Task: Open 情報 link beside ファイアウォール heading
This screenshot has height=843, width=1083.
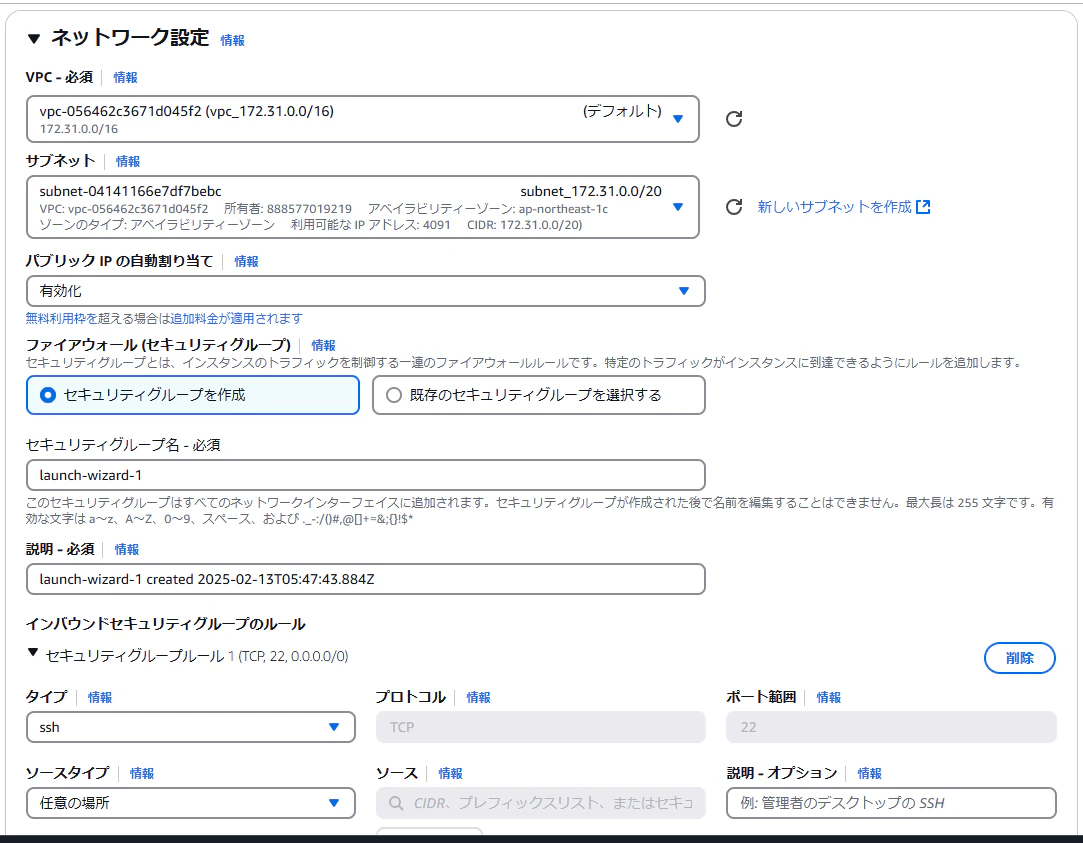Action: (323, 345)
